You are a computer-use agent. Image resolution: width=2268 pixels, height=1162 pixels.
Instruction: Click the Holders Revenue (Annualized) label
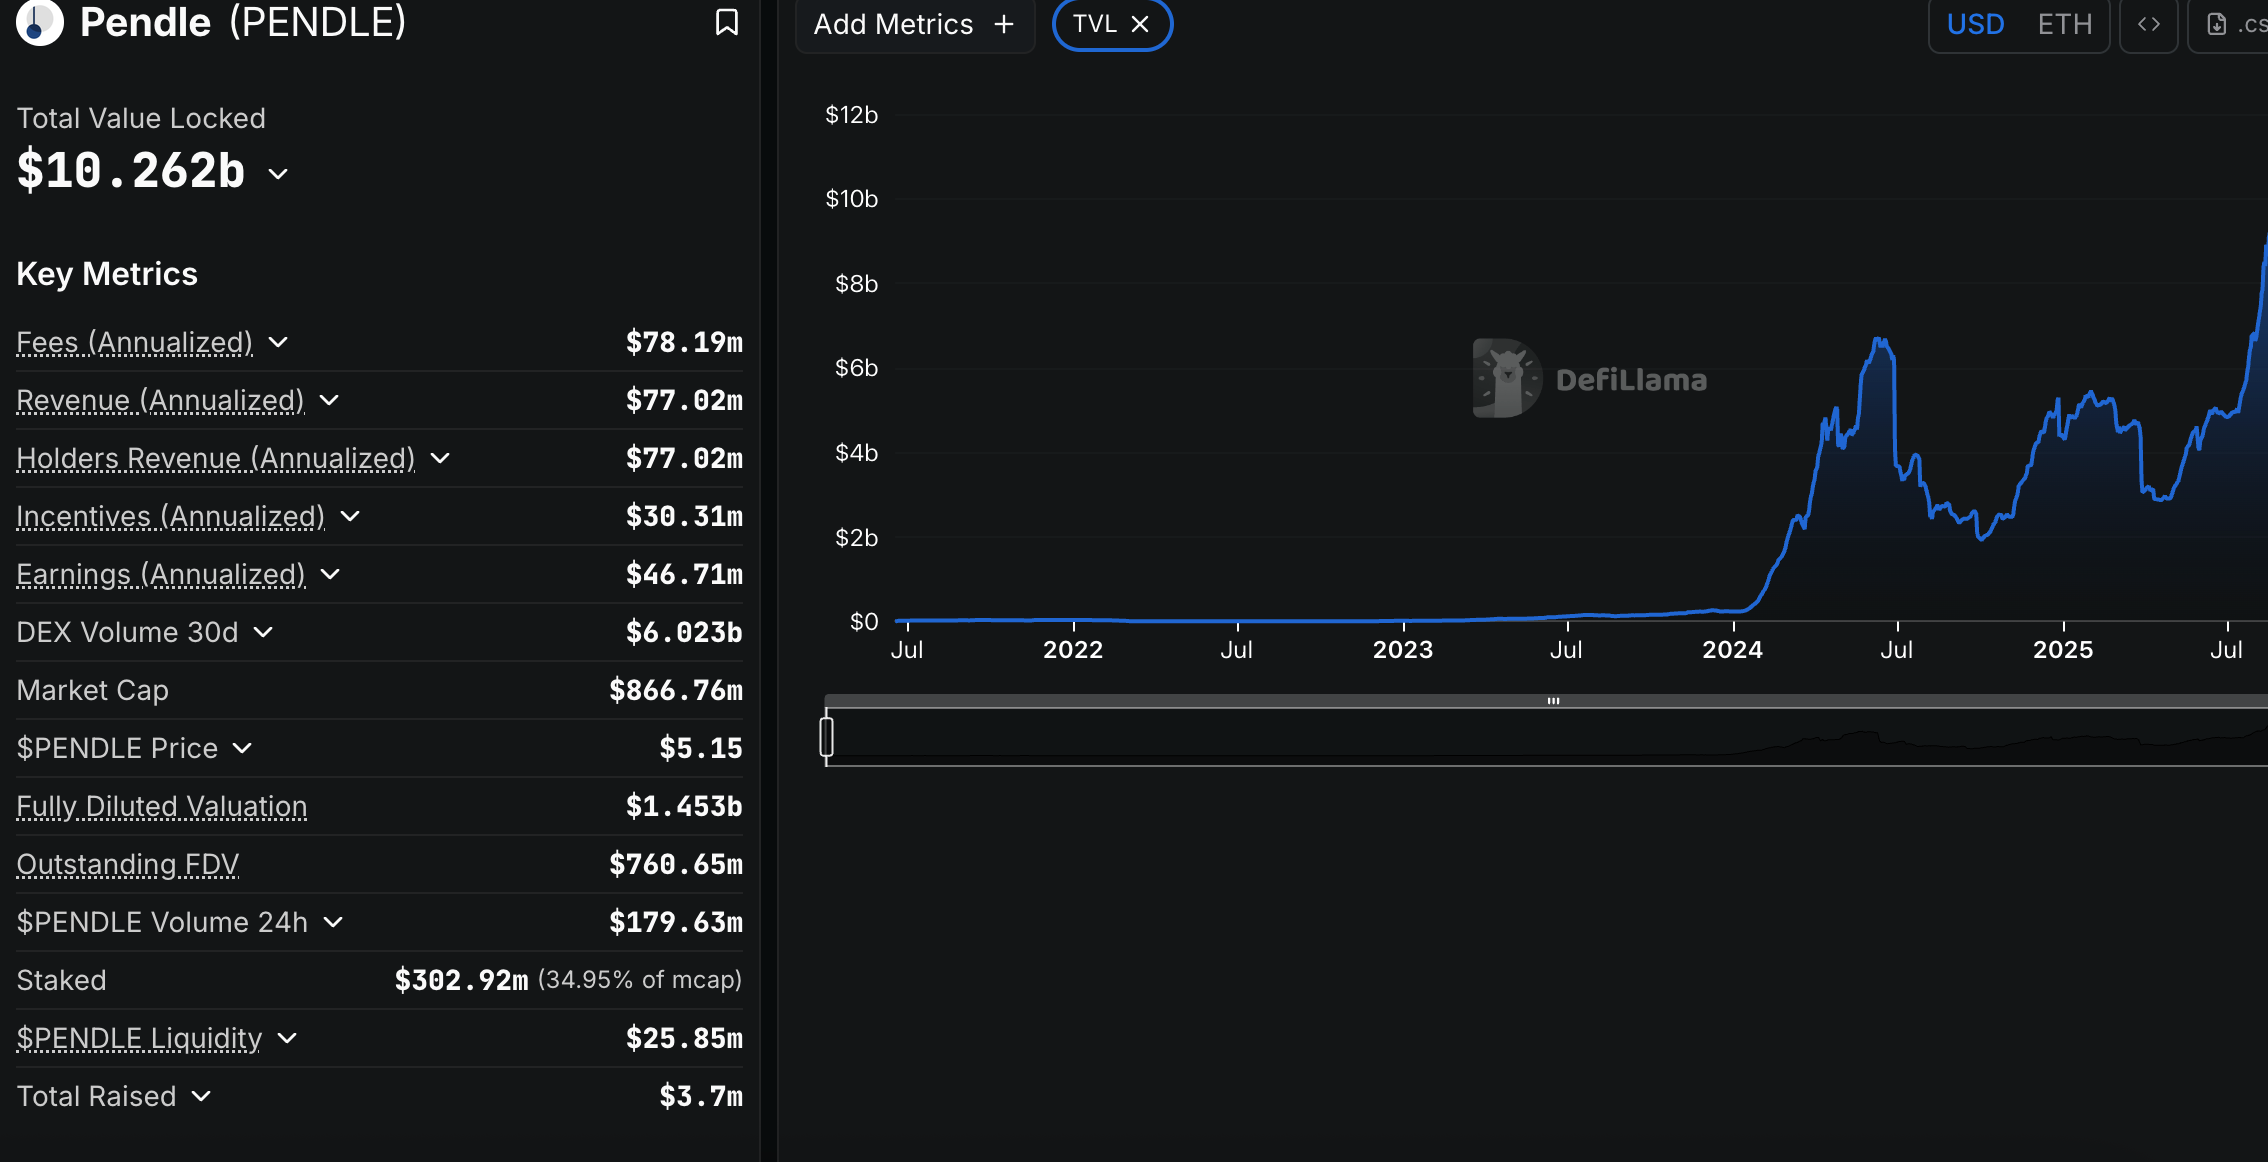pos(216,459)
